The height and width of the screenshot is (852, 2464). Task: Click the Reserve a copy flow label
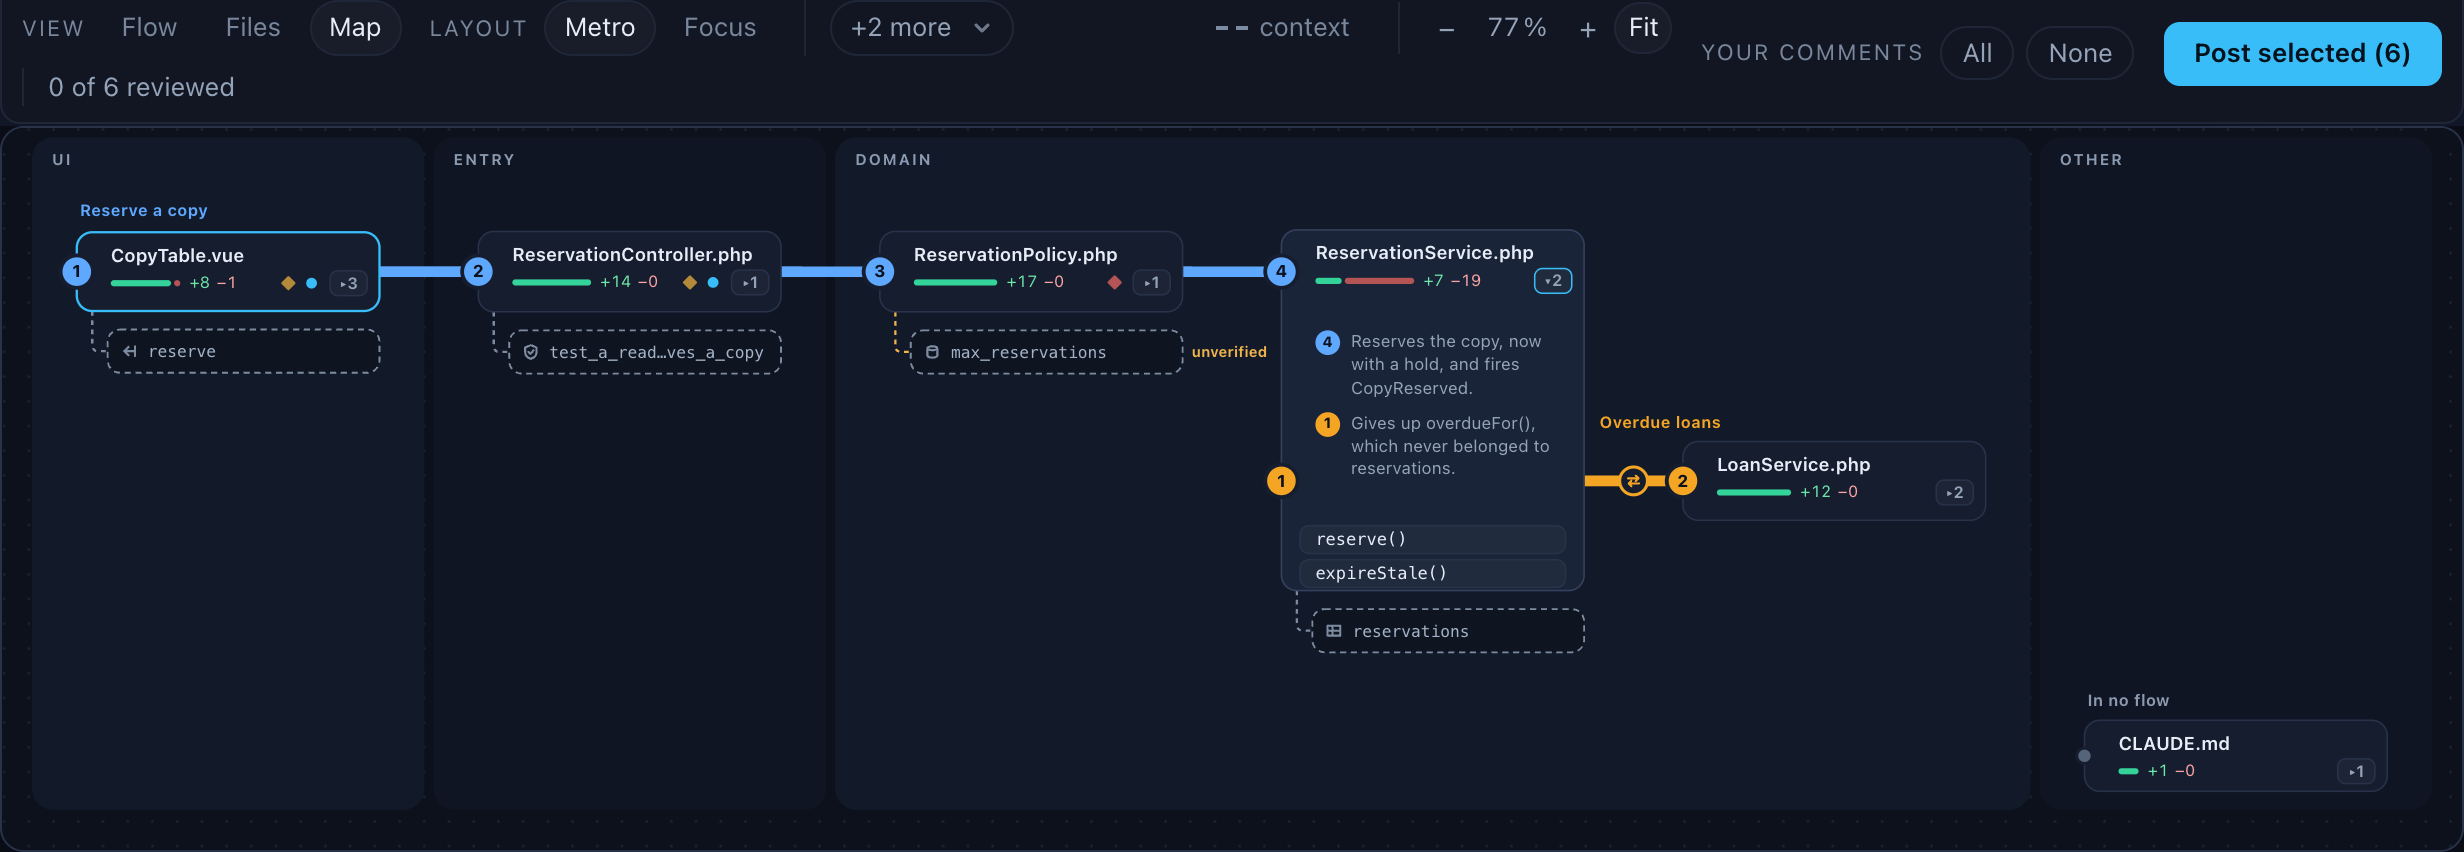pyautogui.click(x=144, y=211)
